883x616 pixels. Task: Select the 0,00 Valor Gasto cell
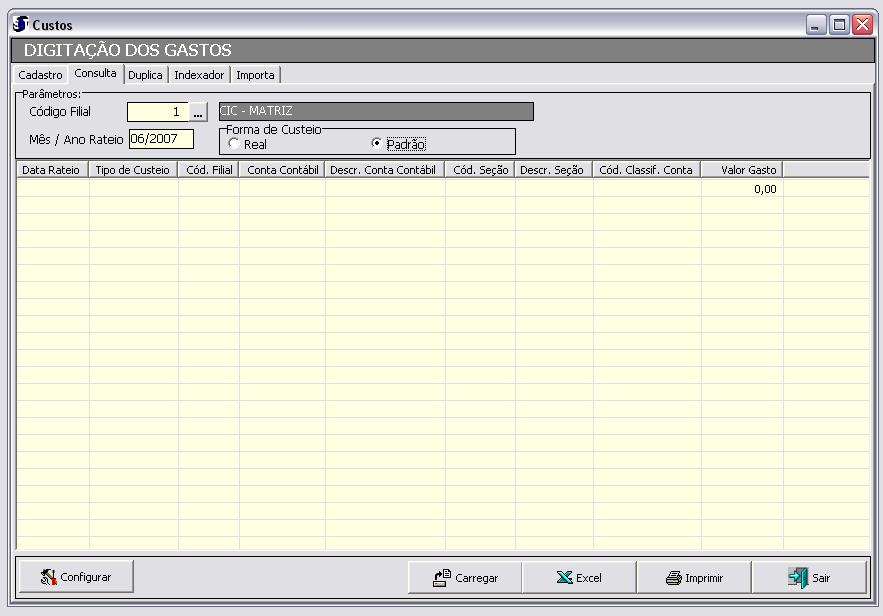(x=741, y=188)
